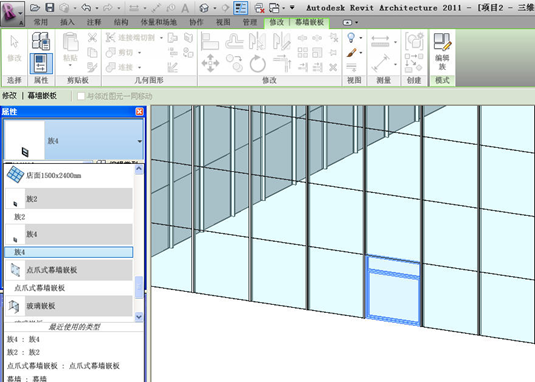Click the Undo arrow icon
The height and width of the screenshot is (382, 535).
point(86,8)
